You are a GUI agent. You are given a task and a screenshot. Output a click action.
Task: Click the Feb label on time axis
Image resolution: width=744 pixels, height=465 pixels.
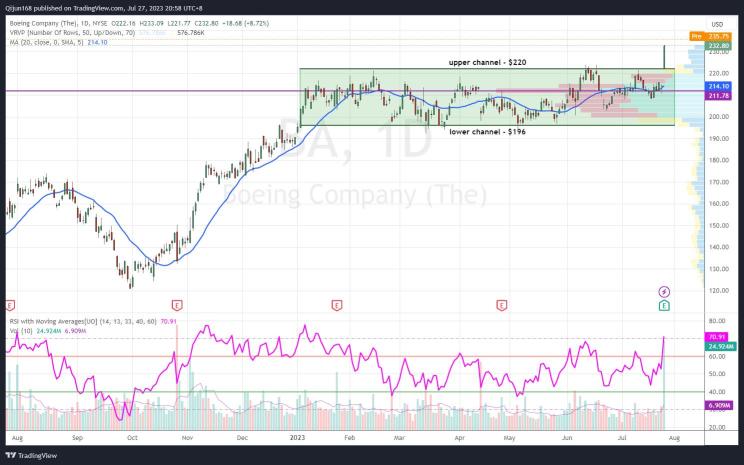[349, 438]
